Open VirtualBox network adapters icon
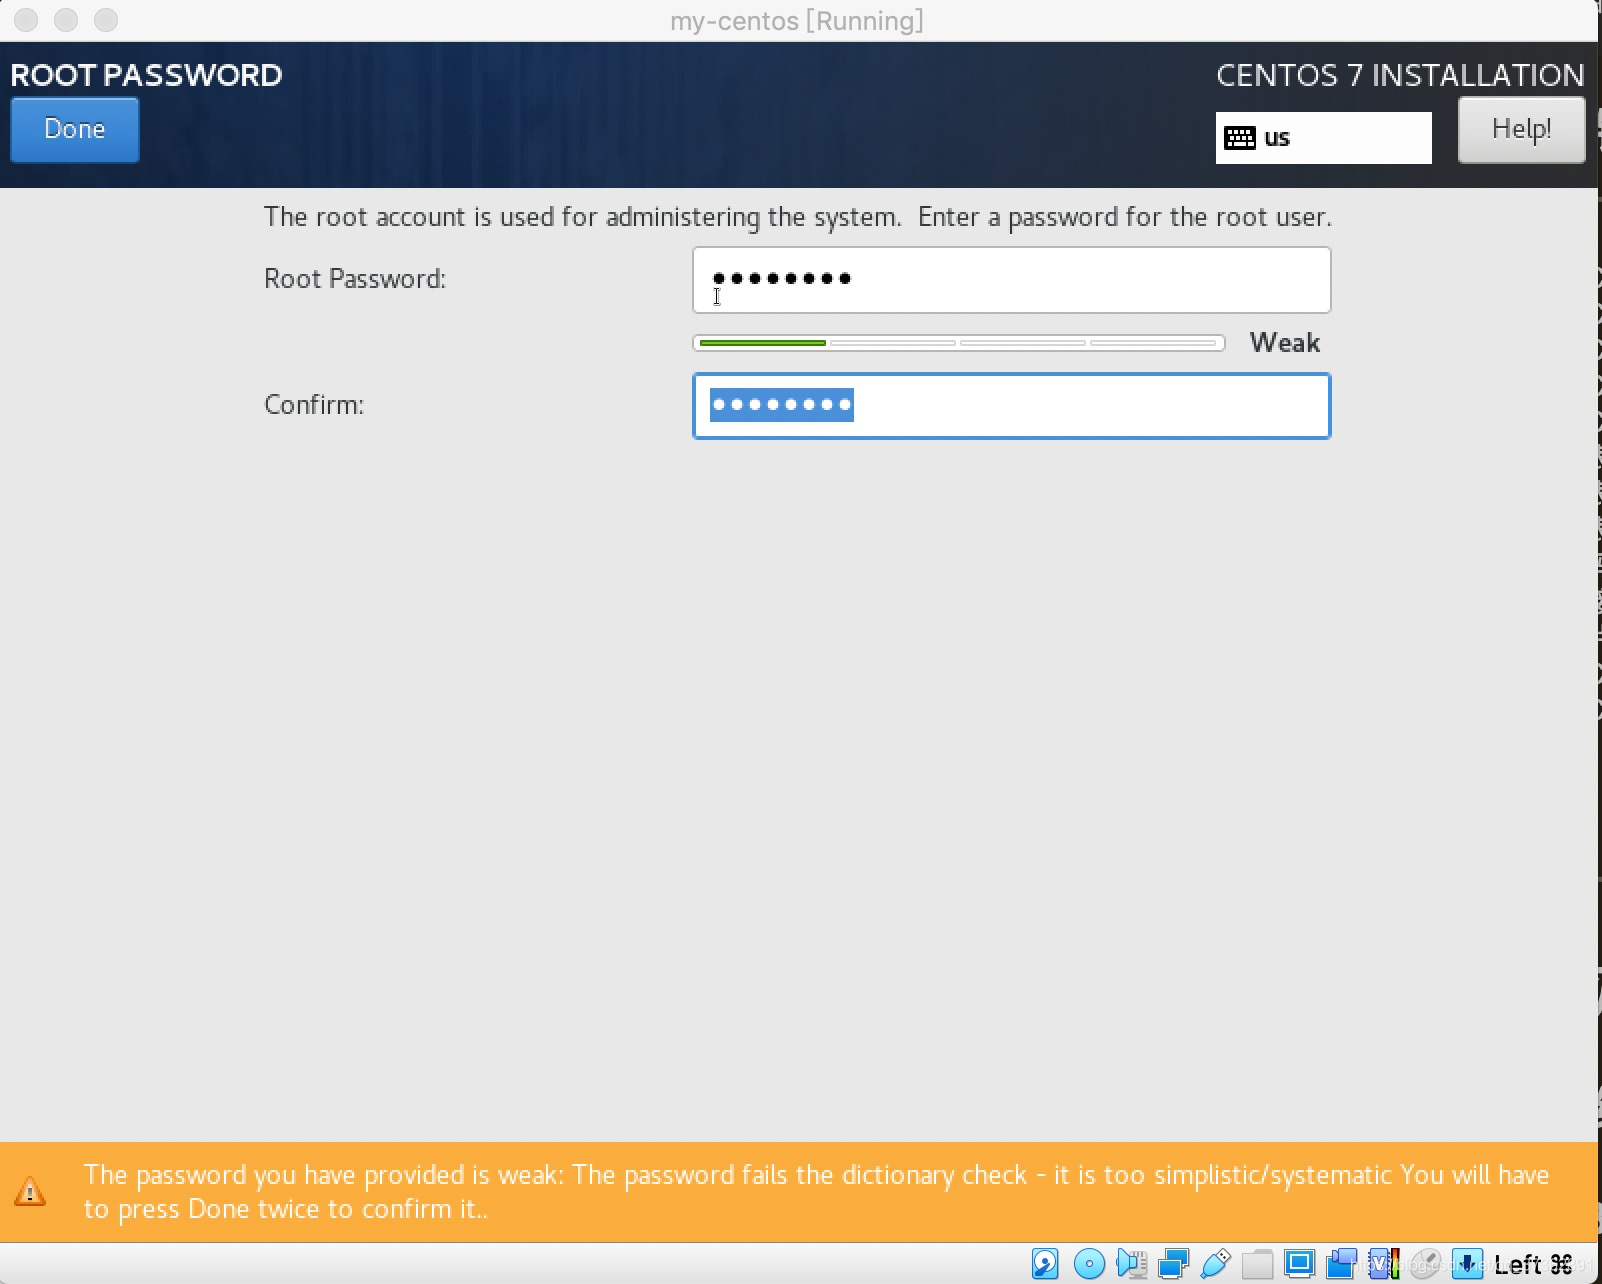Image resolution: width=1602 pixels, height=1284 pixels. tap(1173, 1264)
